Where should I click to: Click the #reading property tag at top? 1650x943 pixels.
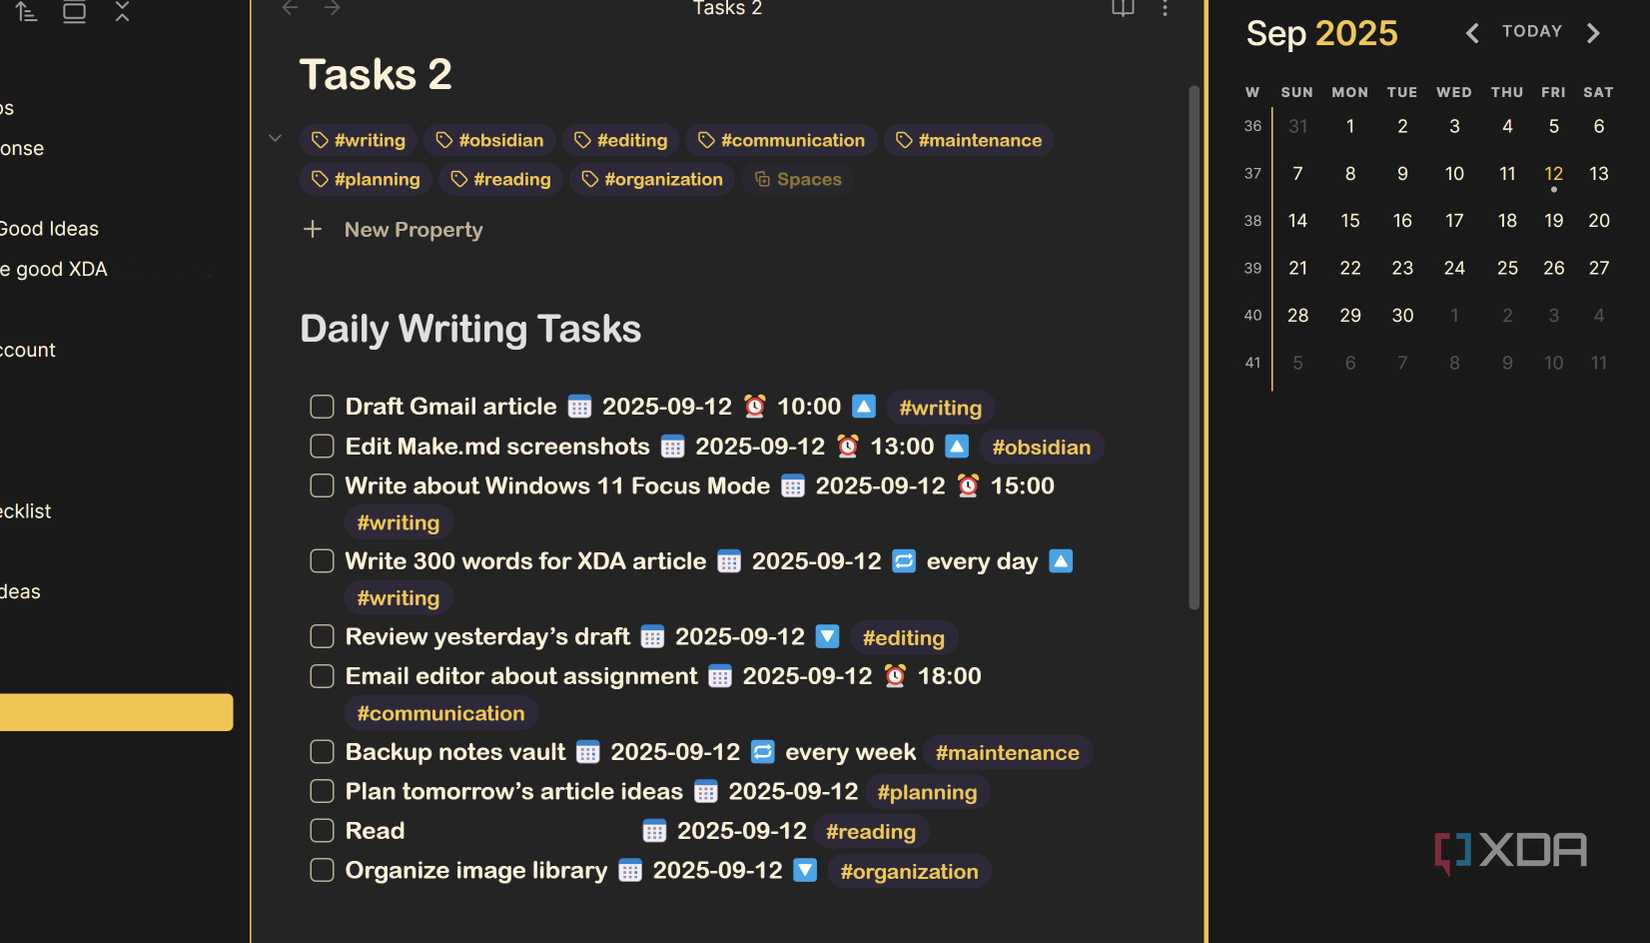point(500,180)
